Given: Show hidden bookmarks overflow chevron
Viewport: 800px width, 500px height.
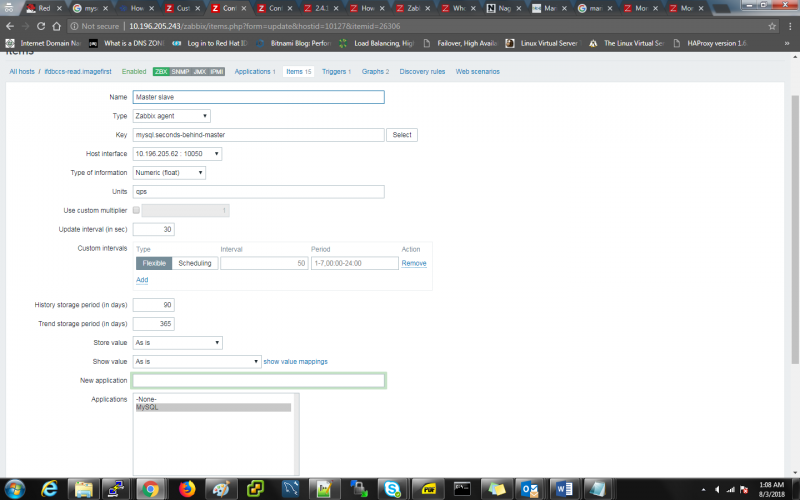Looking at the screenshot, I should (787, 43).
